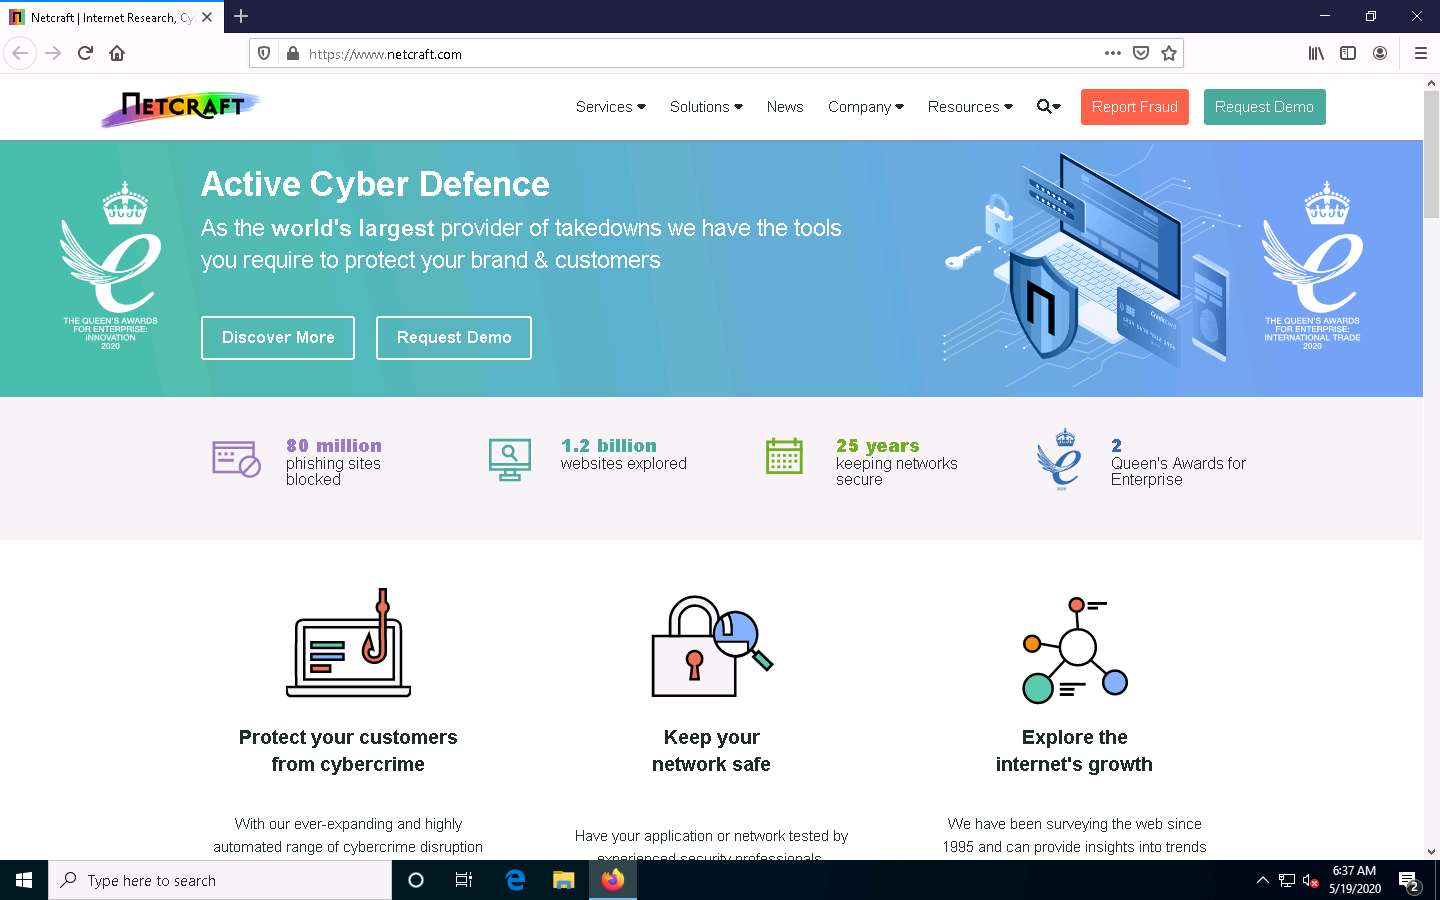Click the banner Request Demo button
This screenshot has height=900, width=1440.
tap(454, 338)
